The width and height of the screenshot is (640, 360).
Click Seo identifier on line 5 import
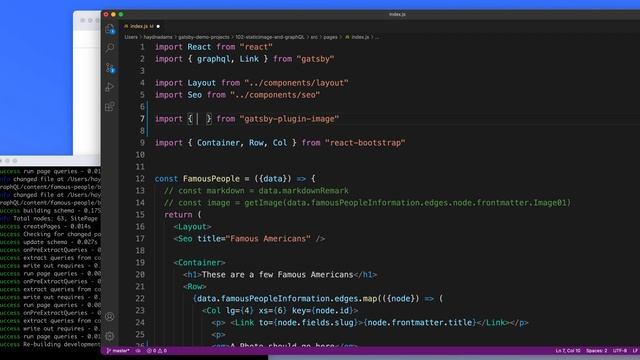point(195,95)
